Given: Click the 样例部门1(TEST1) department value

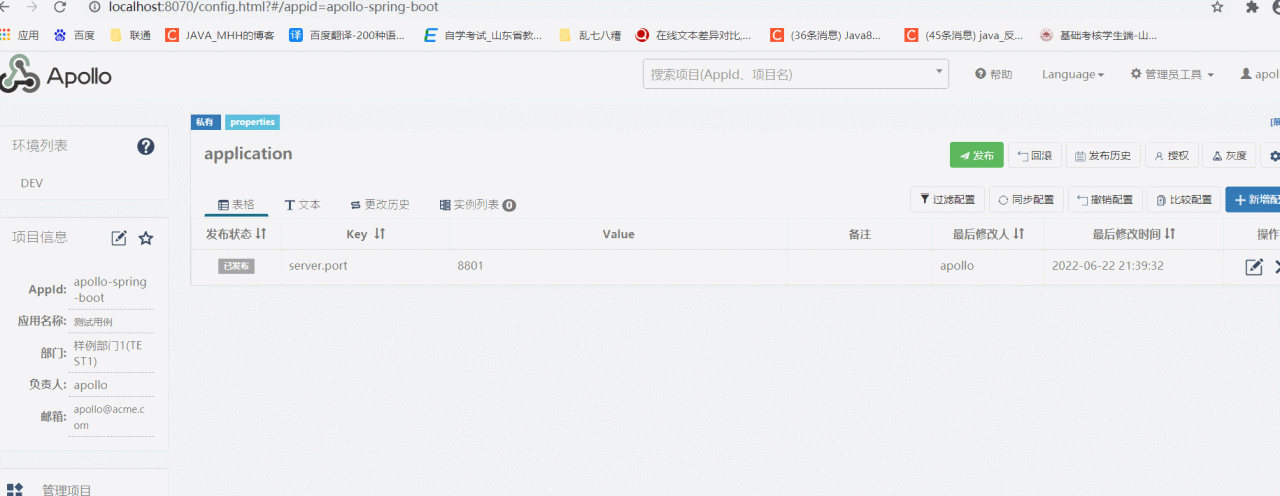Looking at the screenshot, I should click(108, 353).
